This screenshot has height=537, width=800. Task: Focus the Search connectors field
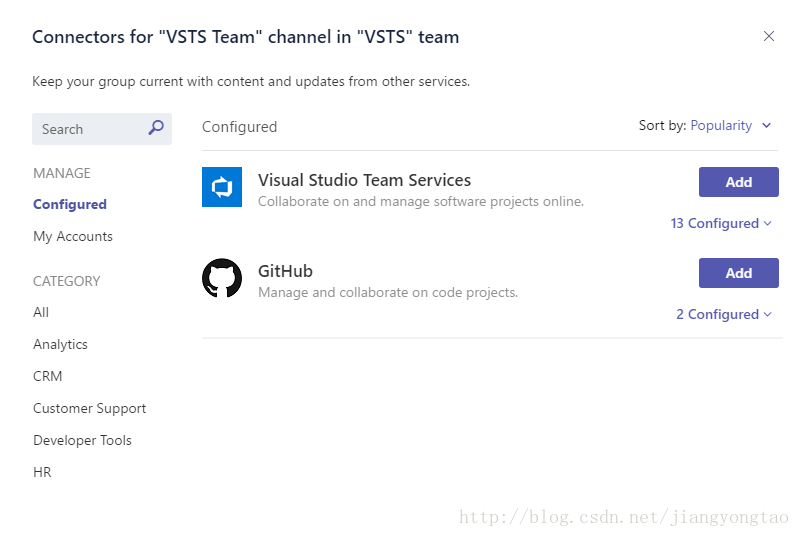tap(102, 129)
